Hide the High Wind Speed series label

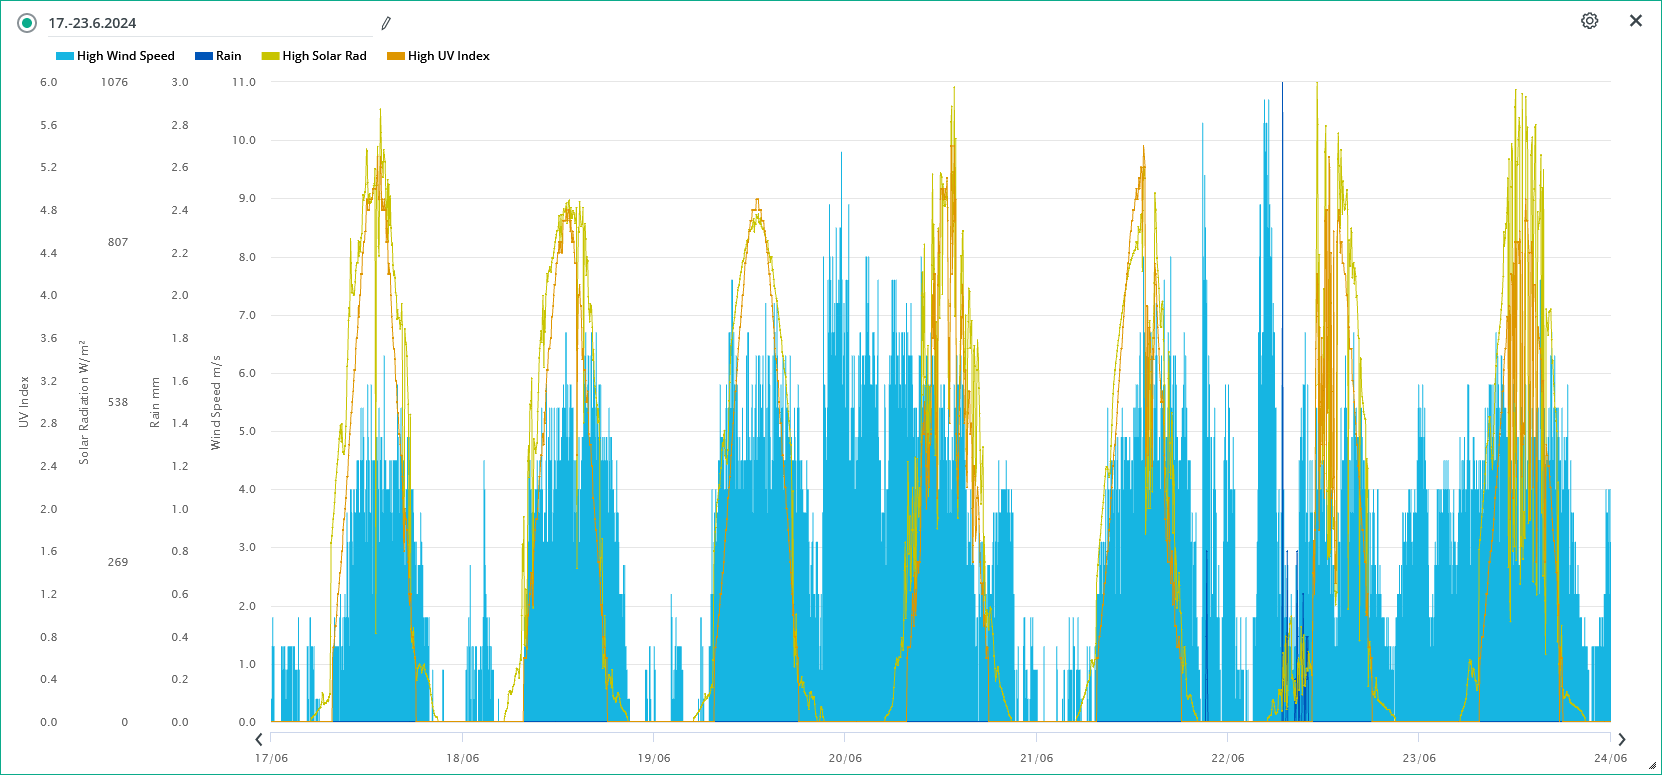pyautogui.click(x=125, y=56)
